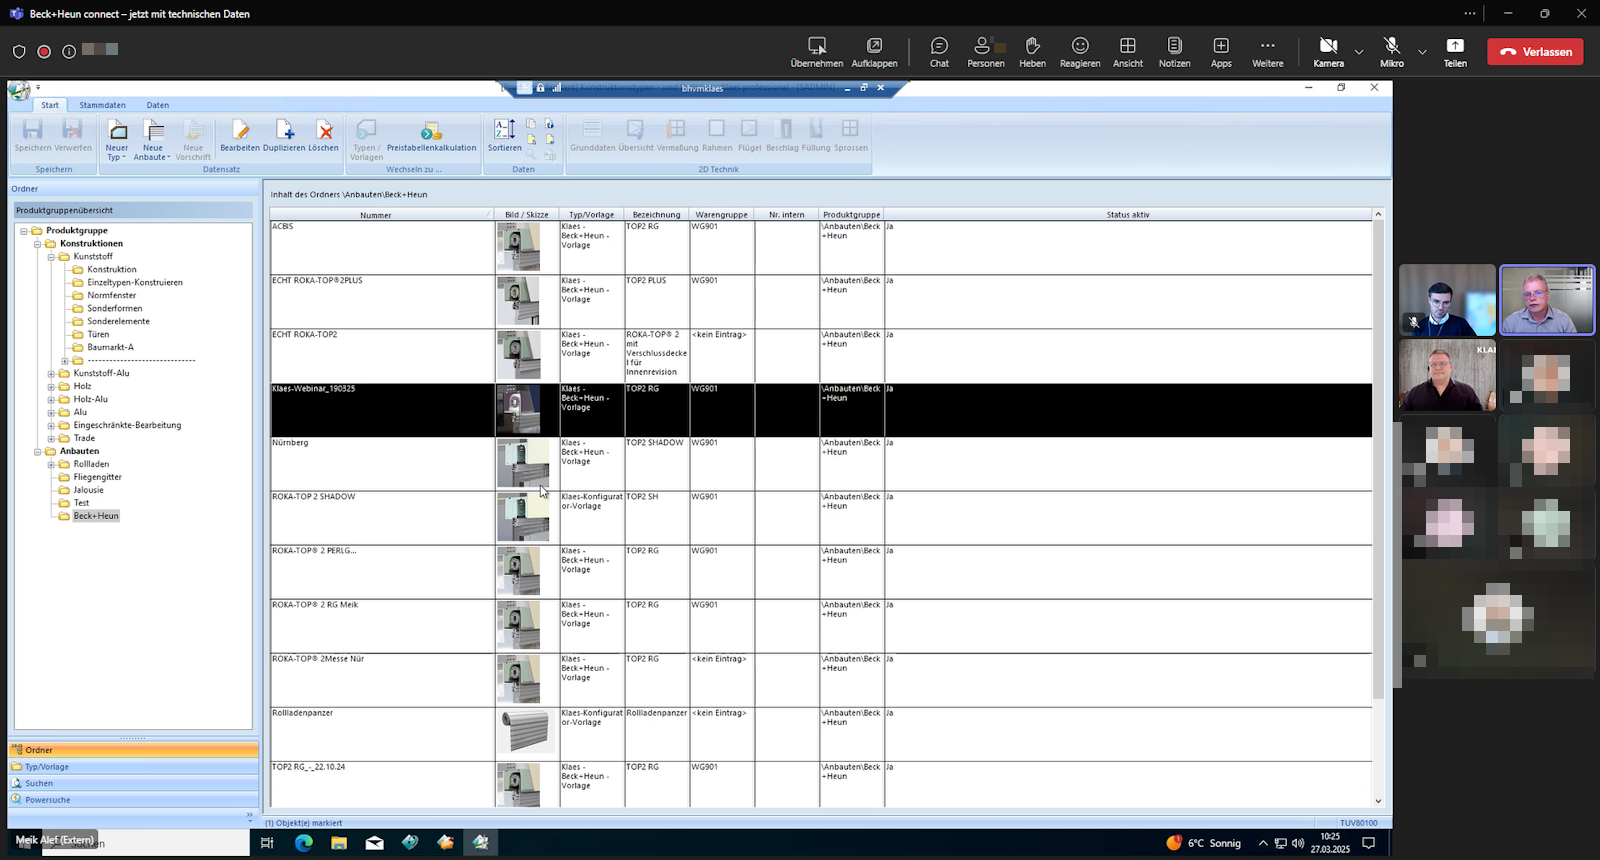The image size is (1600, 860).
Task: Select the Jalousie folder
Action: pyautogui.click(x=88, y=491)
